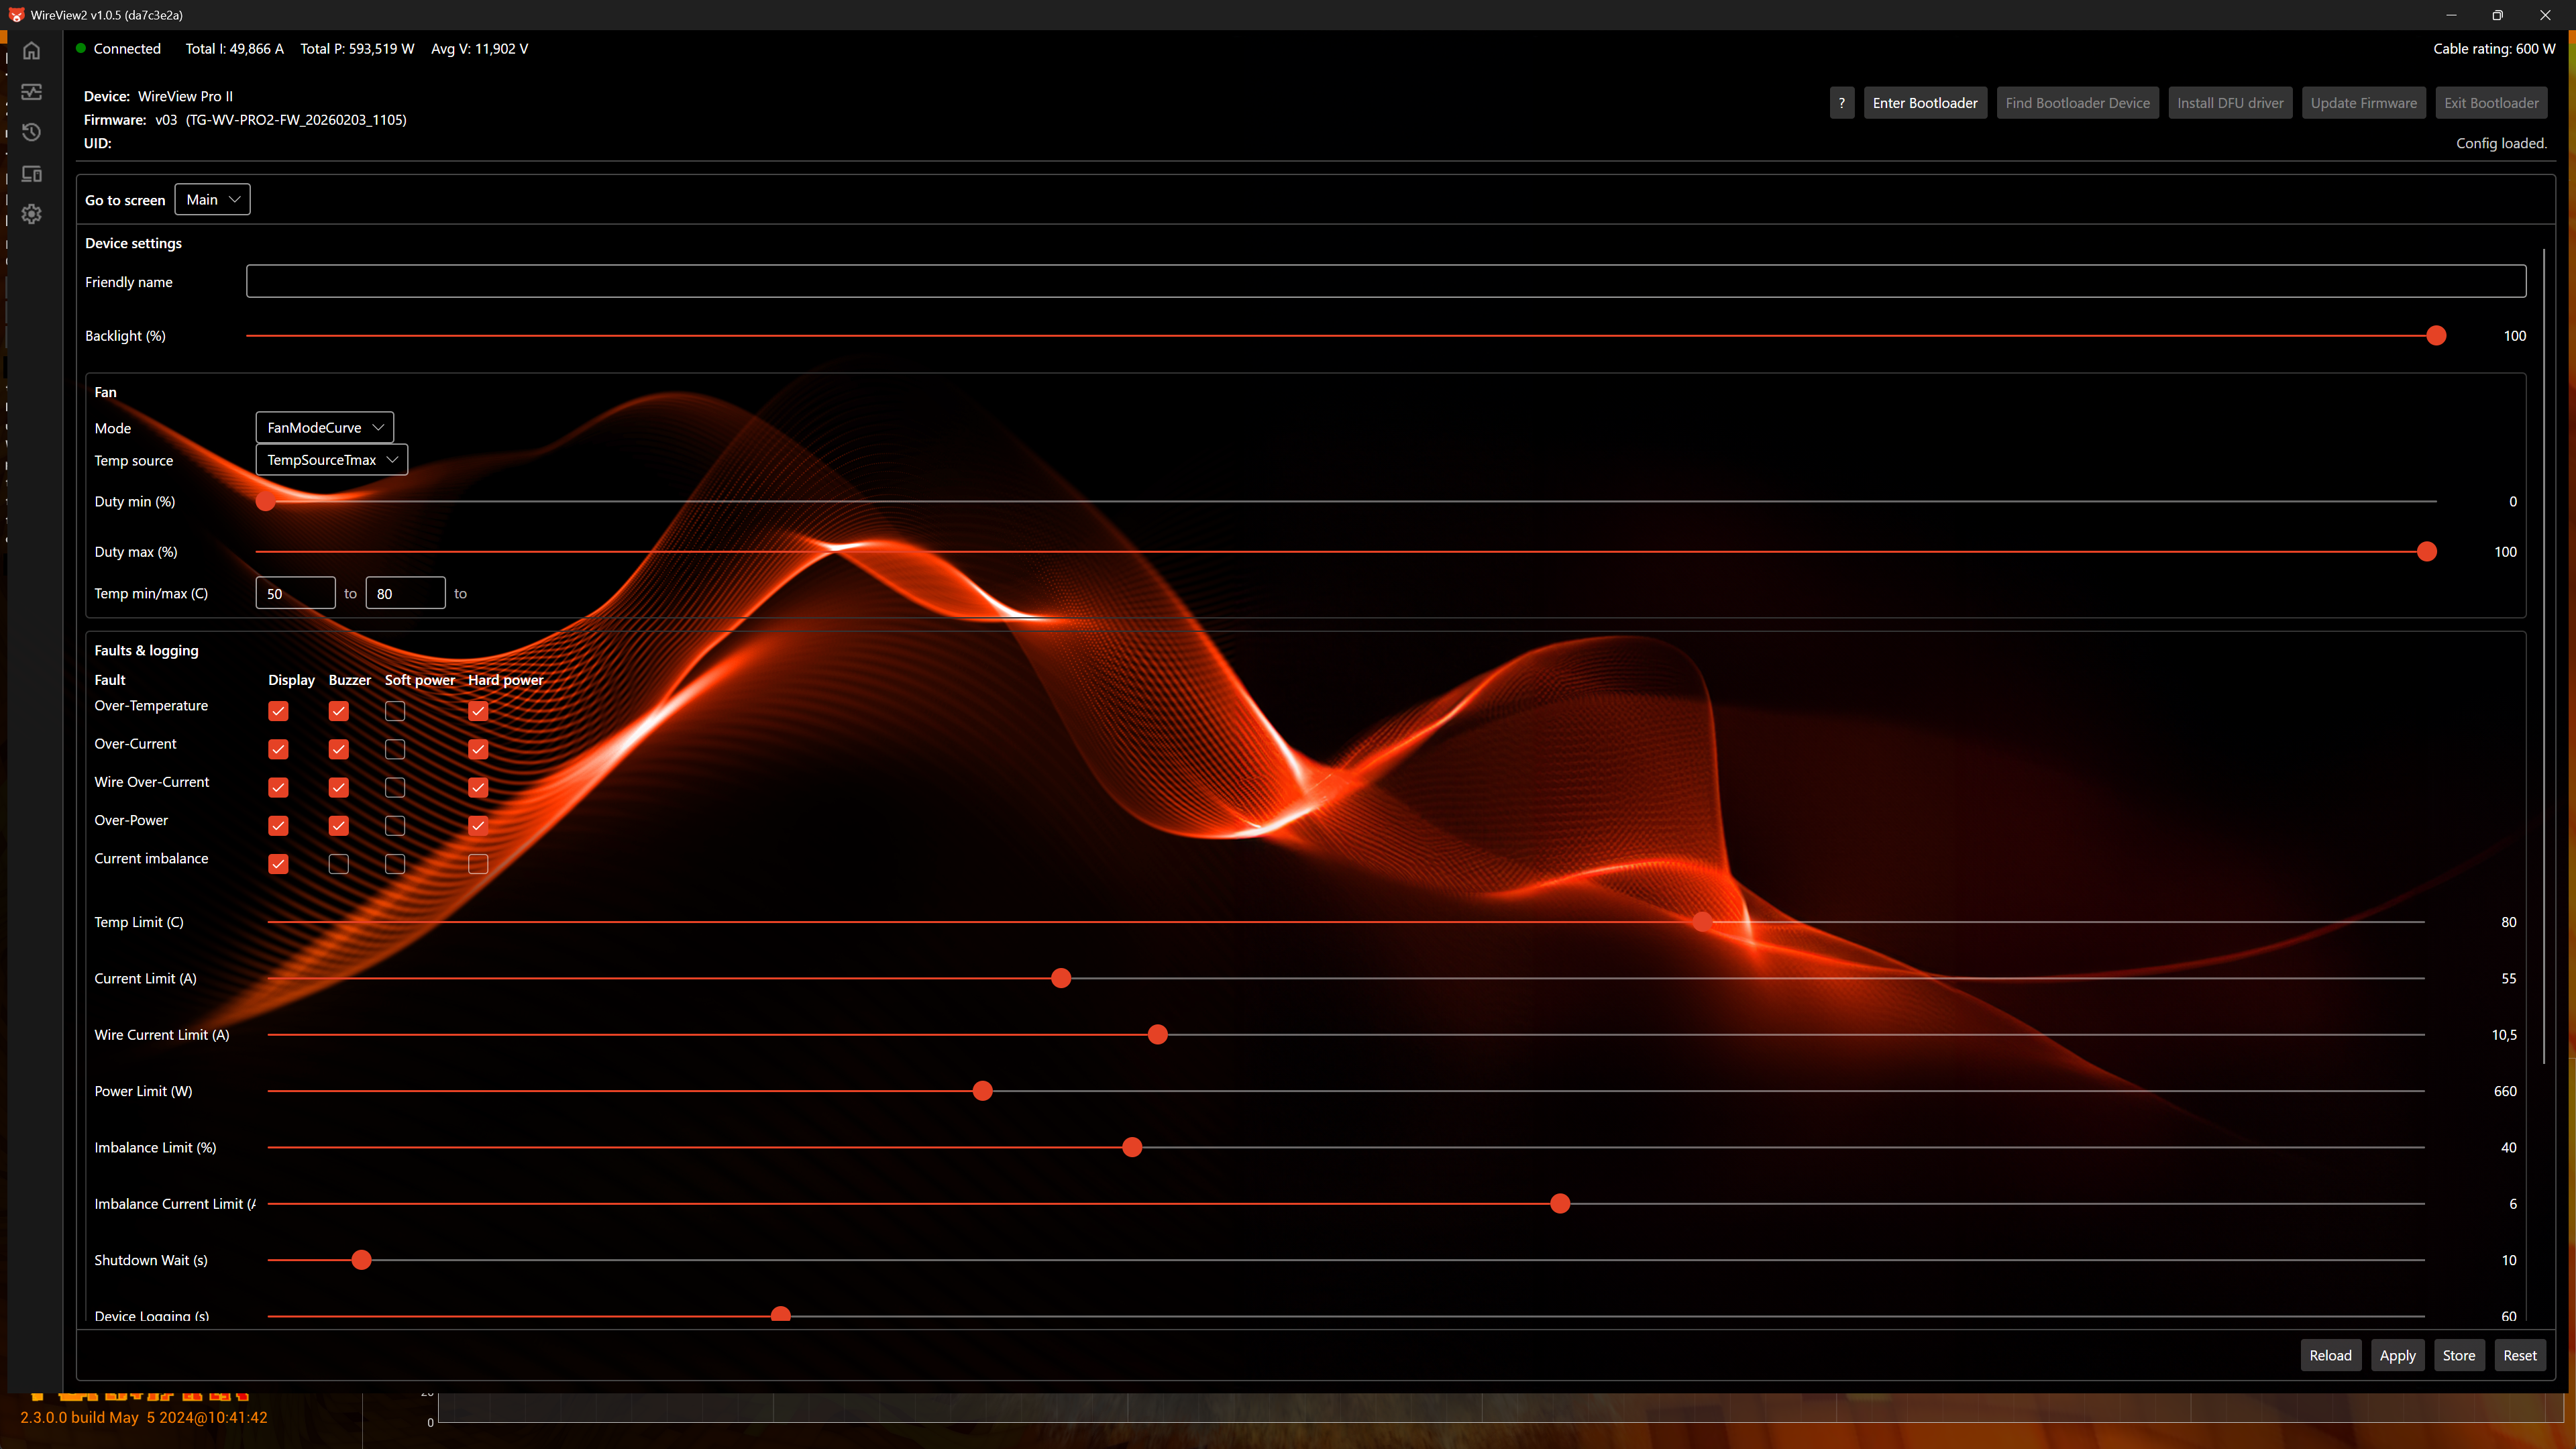Screen dimensions: 2576x1449
Task: Open the Home page in sidebar
Action: click(x=32, y=51)
